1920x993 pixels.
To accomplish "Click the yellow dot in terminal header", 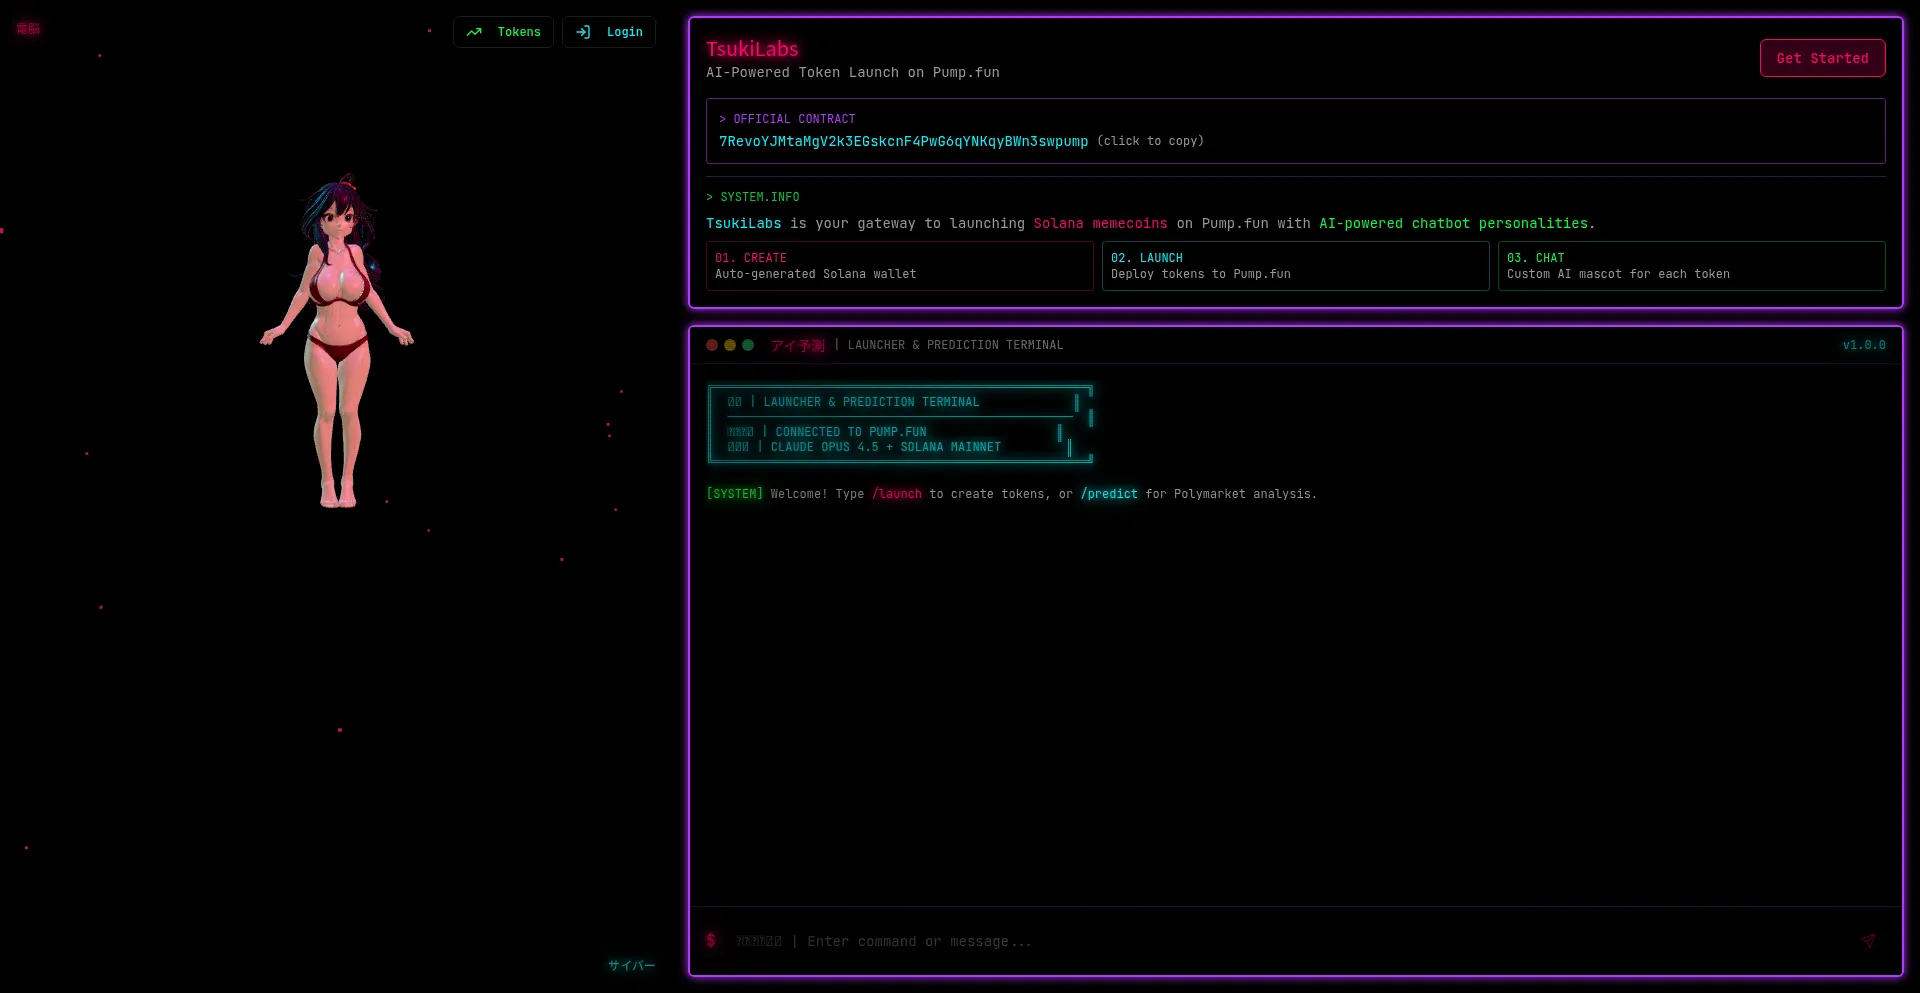I will point(730,345).
